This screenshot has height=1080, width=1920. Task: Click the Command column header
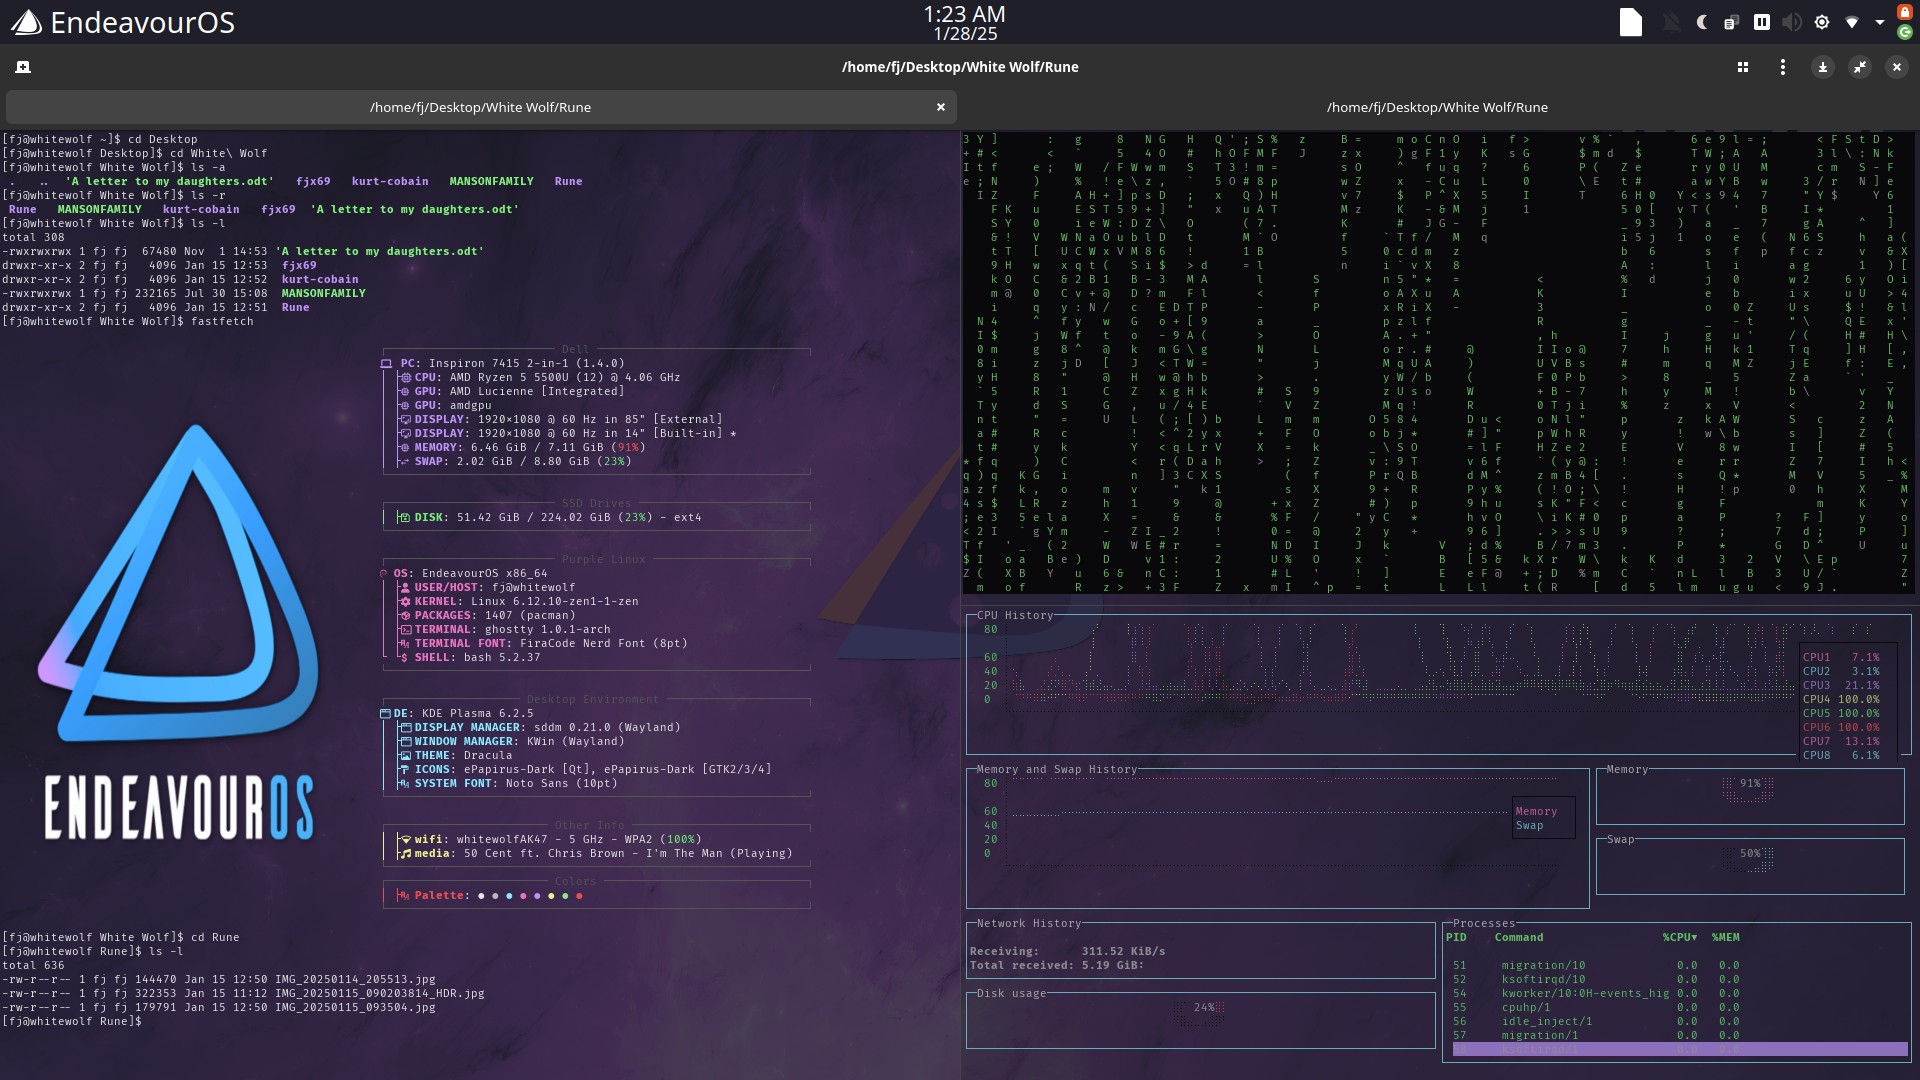(x=1519, y=937)
